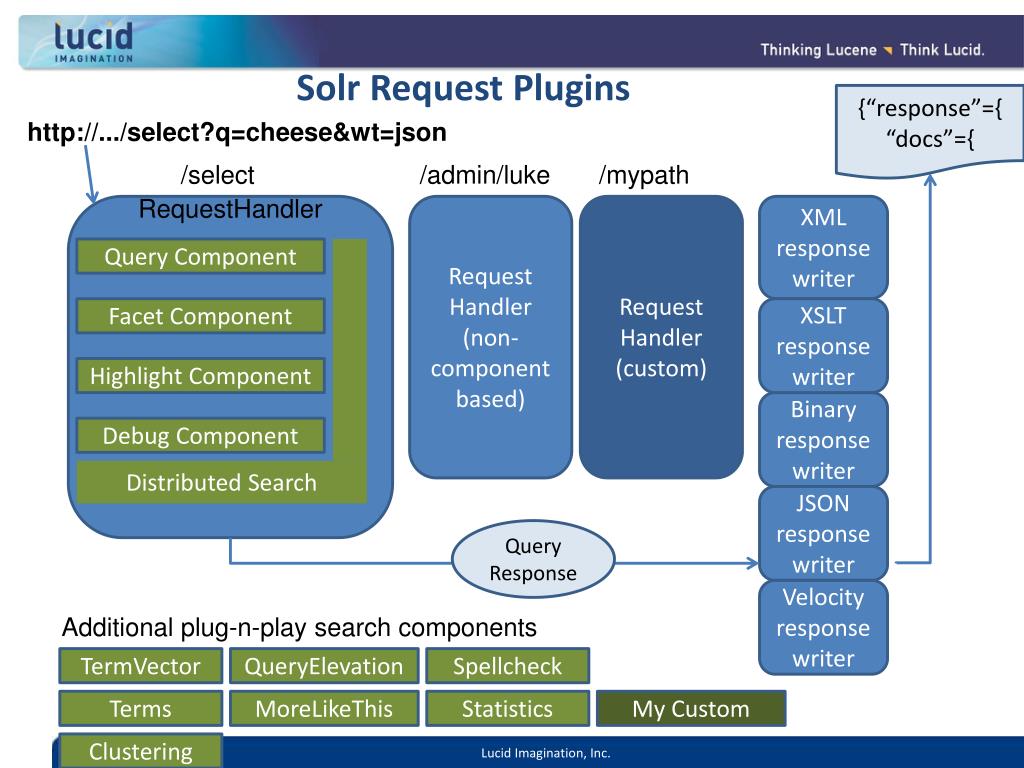Select the Distributed Search block
1024x768 pixels.
tap(221, 482)
